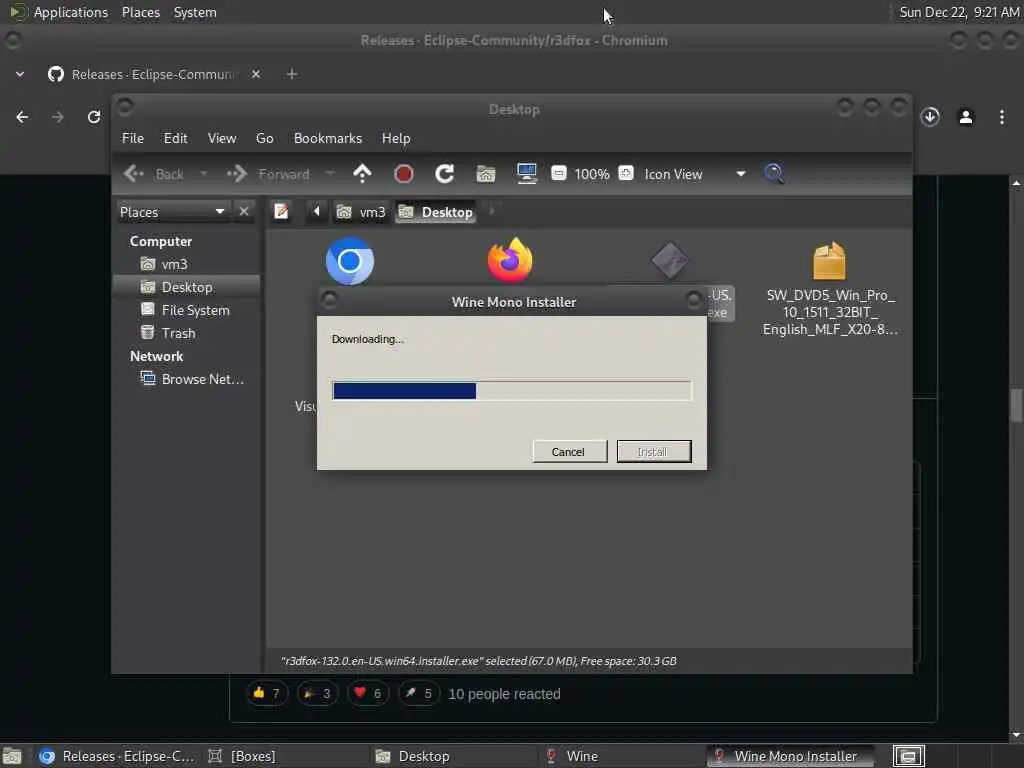
Task: Switch to [Boxes] taskbar entry
Action: coord(285,756)
